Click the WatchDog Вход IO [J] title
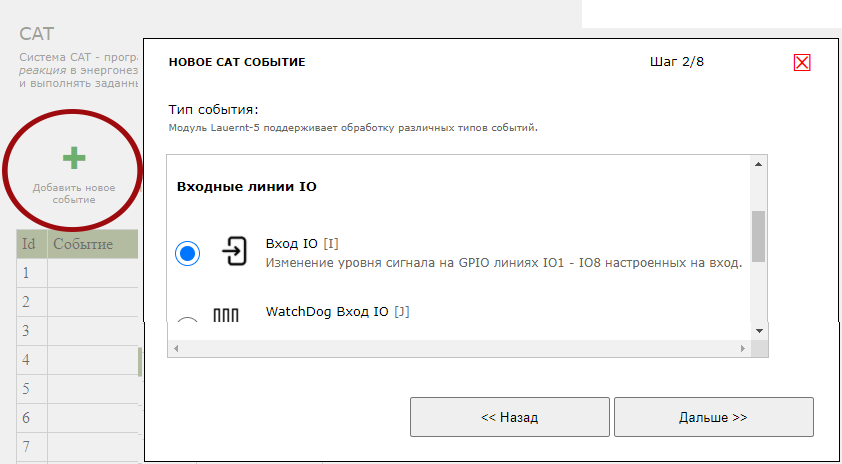The height and width of the screenshot is (464, 842). coord(337,311)
